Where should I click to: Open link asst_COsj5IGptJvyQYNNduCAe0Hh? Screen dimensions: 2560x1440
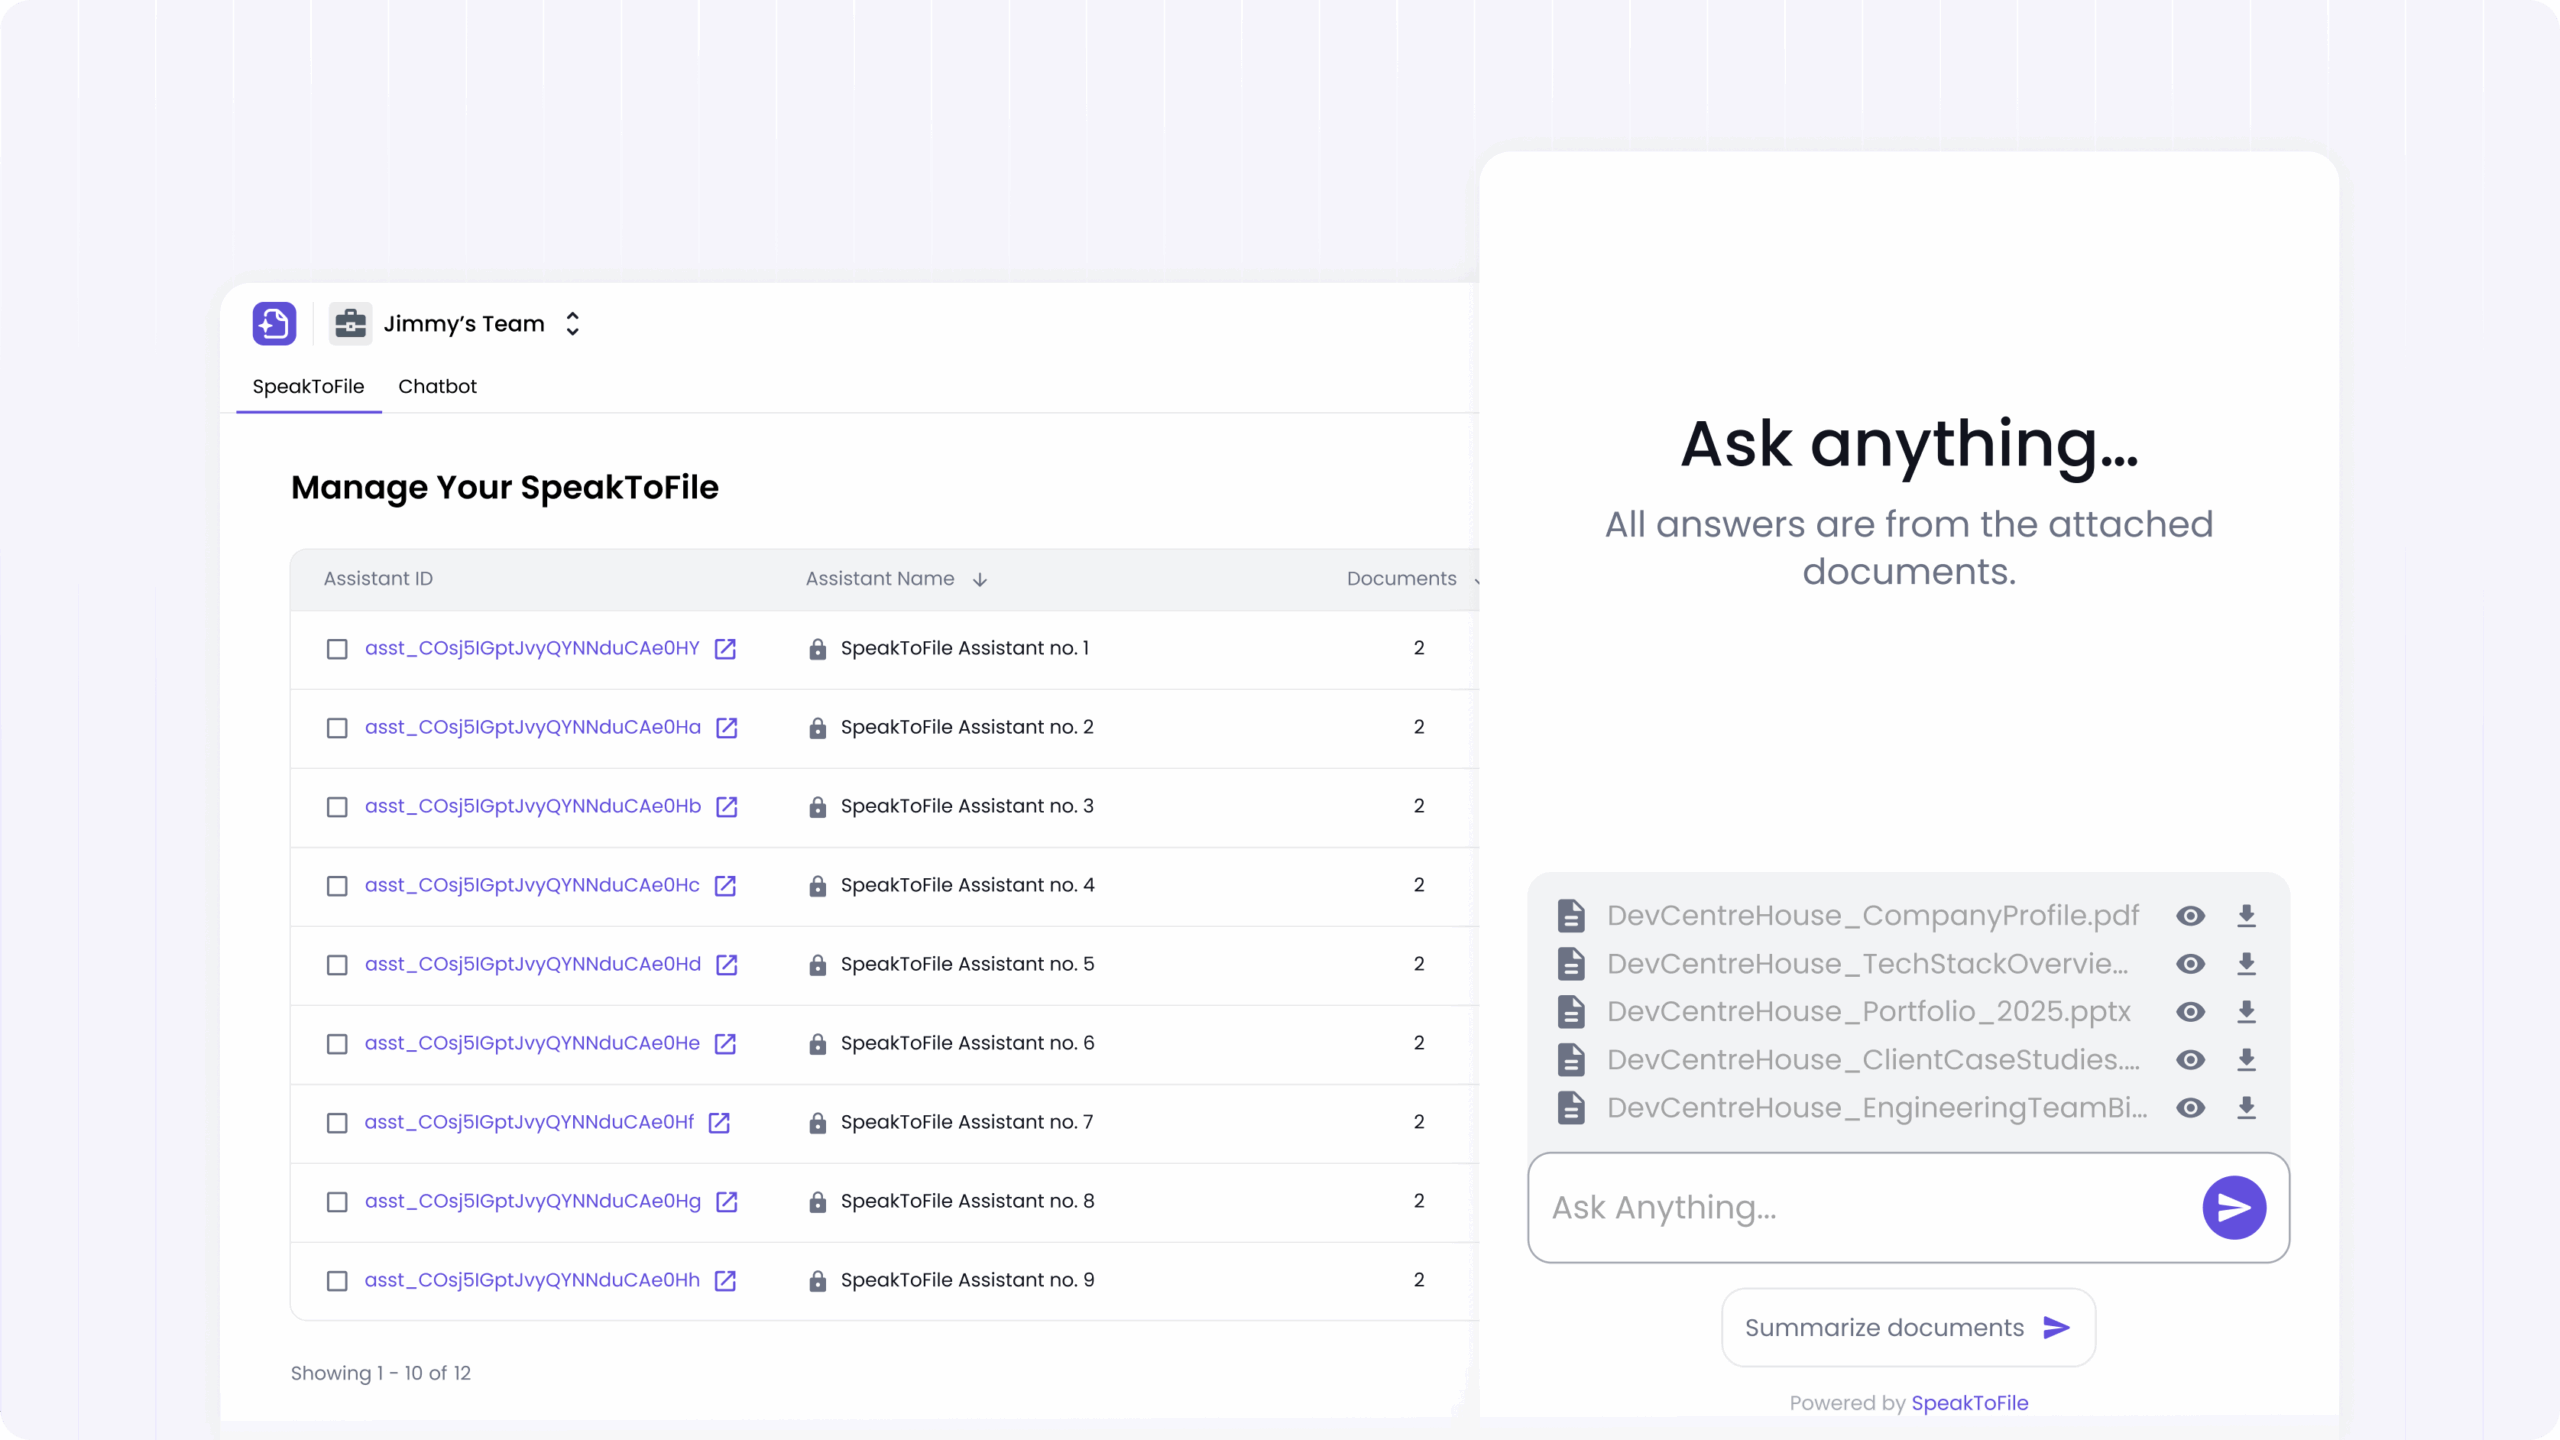[532, 1281]
